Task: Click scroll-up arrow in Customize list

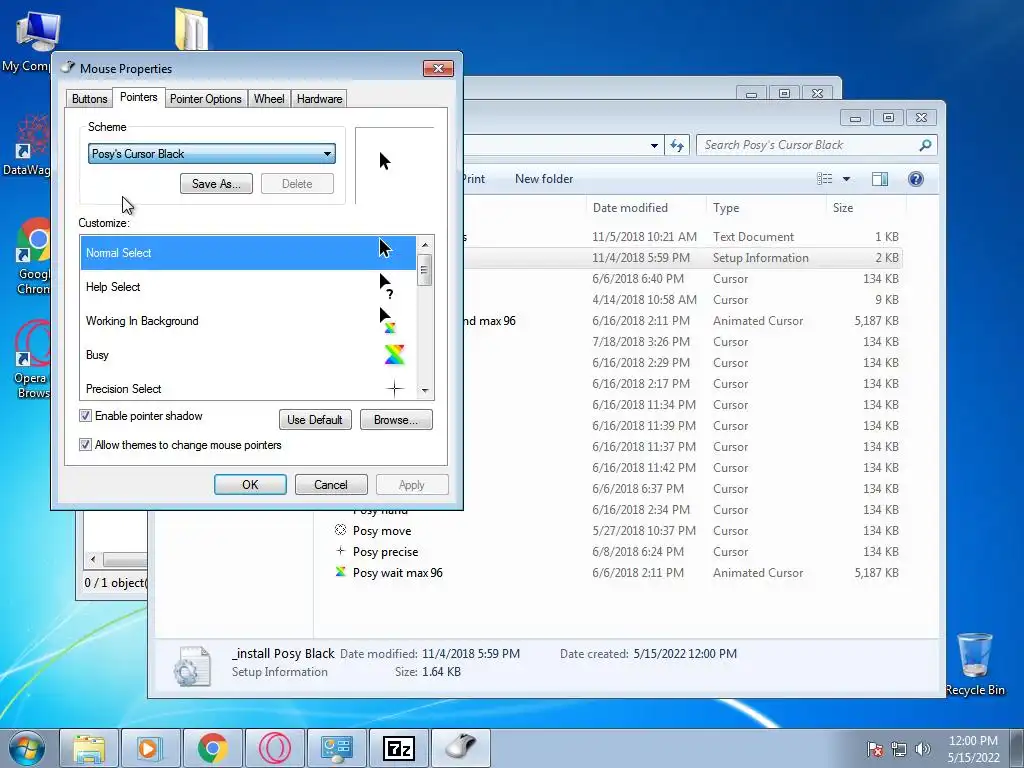Action: (425, 244)
